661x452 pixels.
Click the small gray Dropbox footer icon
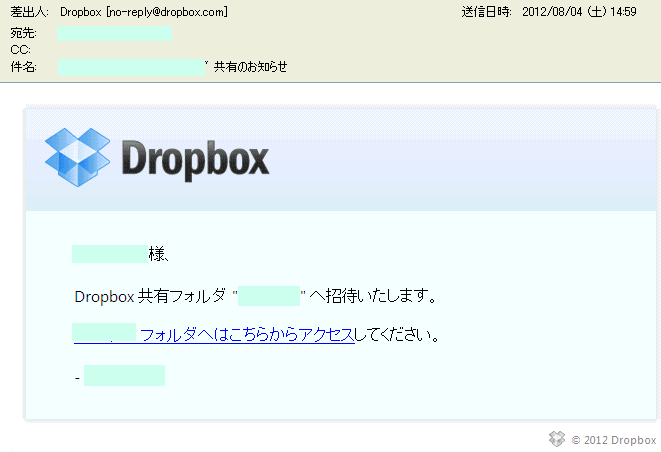[557, 439]
